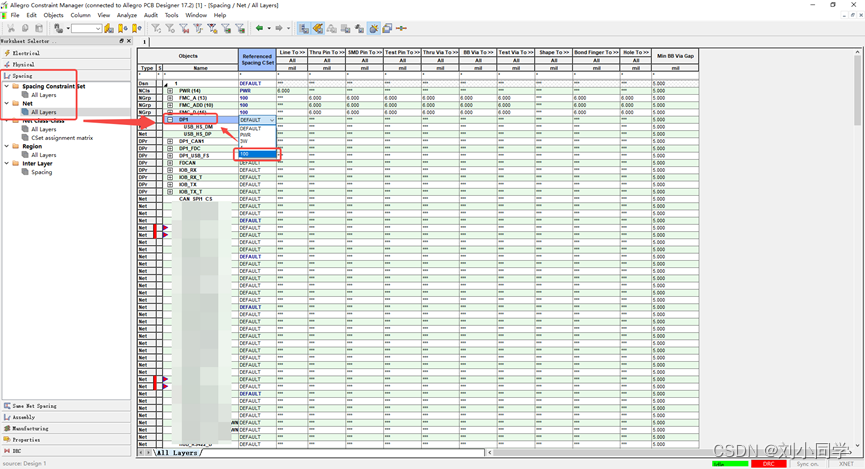
Task: Click the red DRC status indicator
Action: point(768,464)
